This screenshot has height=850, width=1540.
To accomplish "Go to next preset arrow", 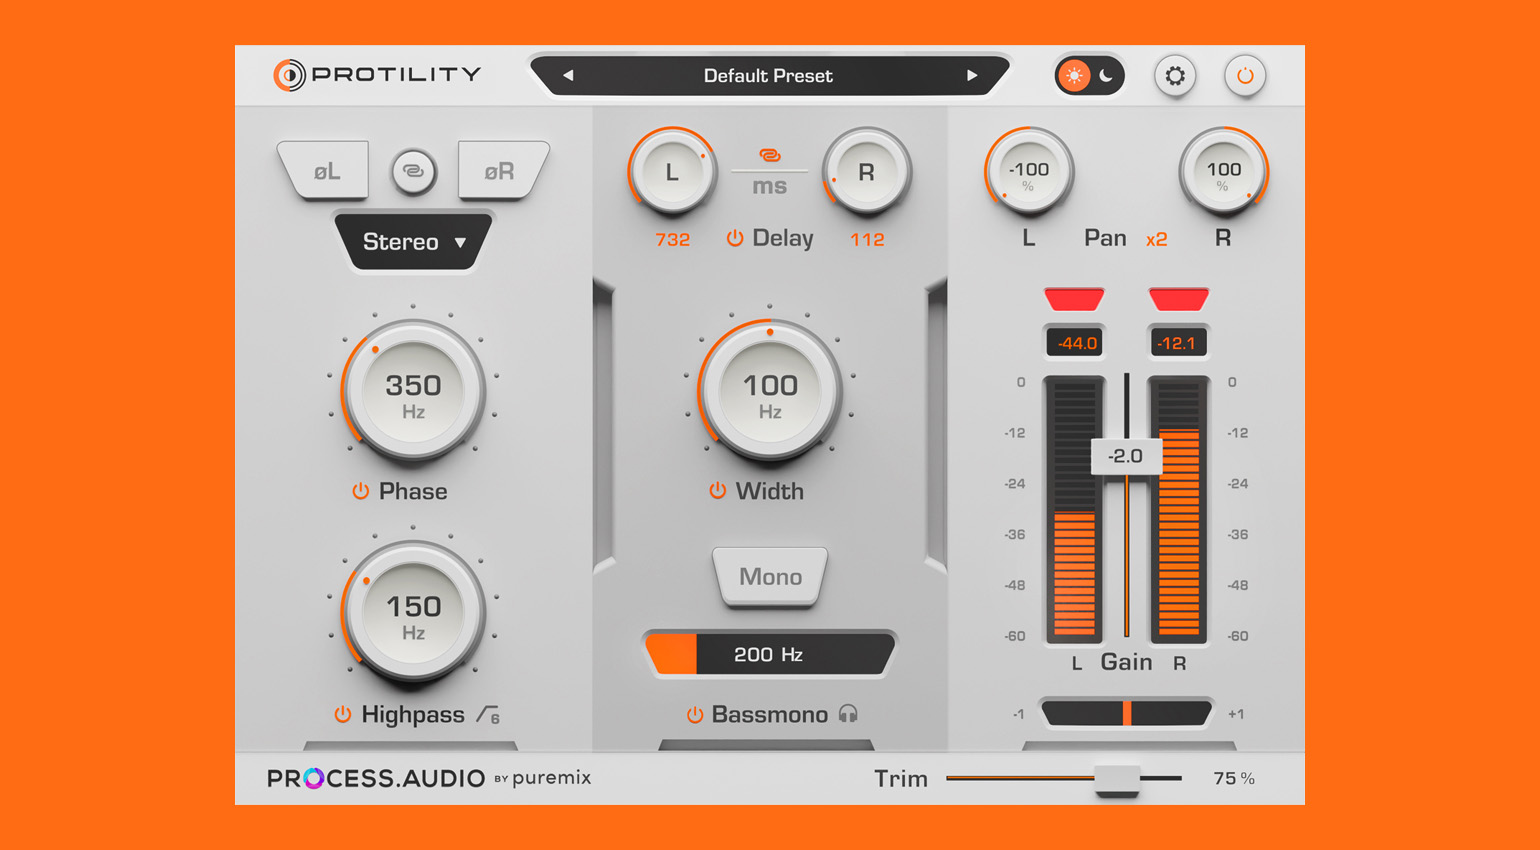I will pyautogui.click(x=971, y=76).
